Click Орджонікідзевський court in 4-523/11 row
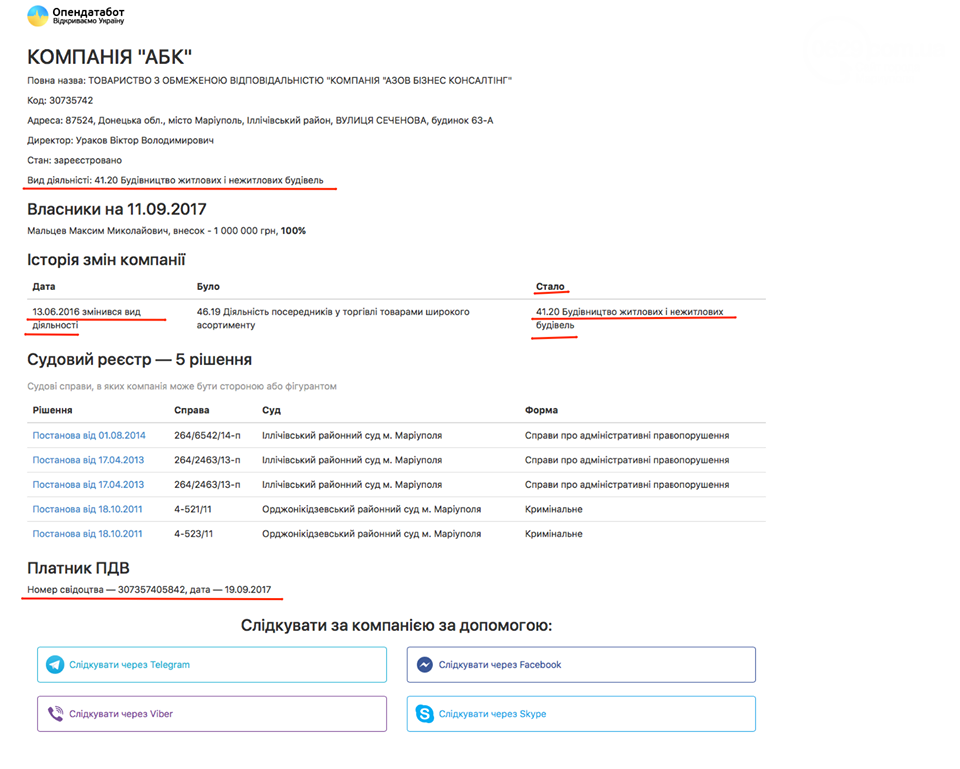Screen dimensions: 960x769 (372, 534)
